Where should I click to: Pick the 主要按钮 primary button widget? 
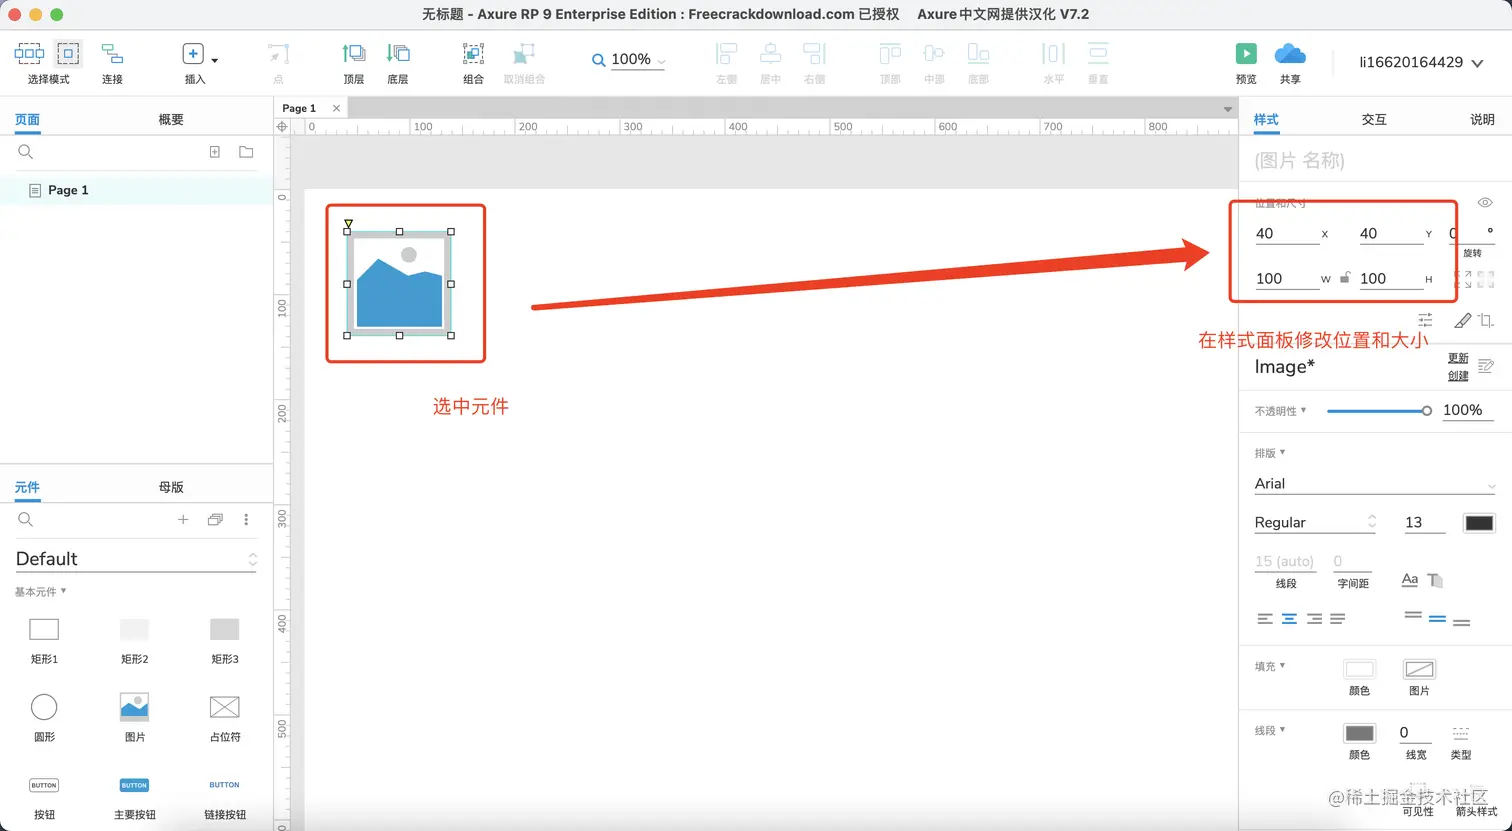click(x=134, y=797)
